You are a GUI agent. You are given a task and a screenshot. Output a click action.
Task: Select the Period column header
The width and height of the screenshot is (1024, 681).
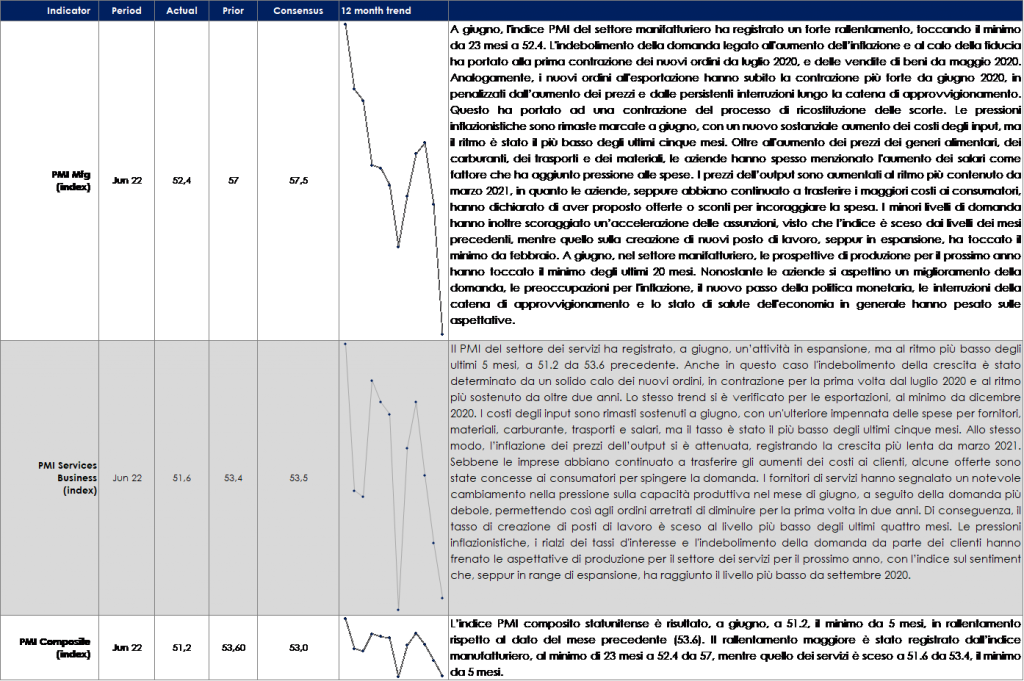tap(128, 11)
